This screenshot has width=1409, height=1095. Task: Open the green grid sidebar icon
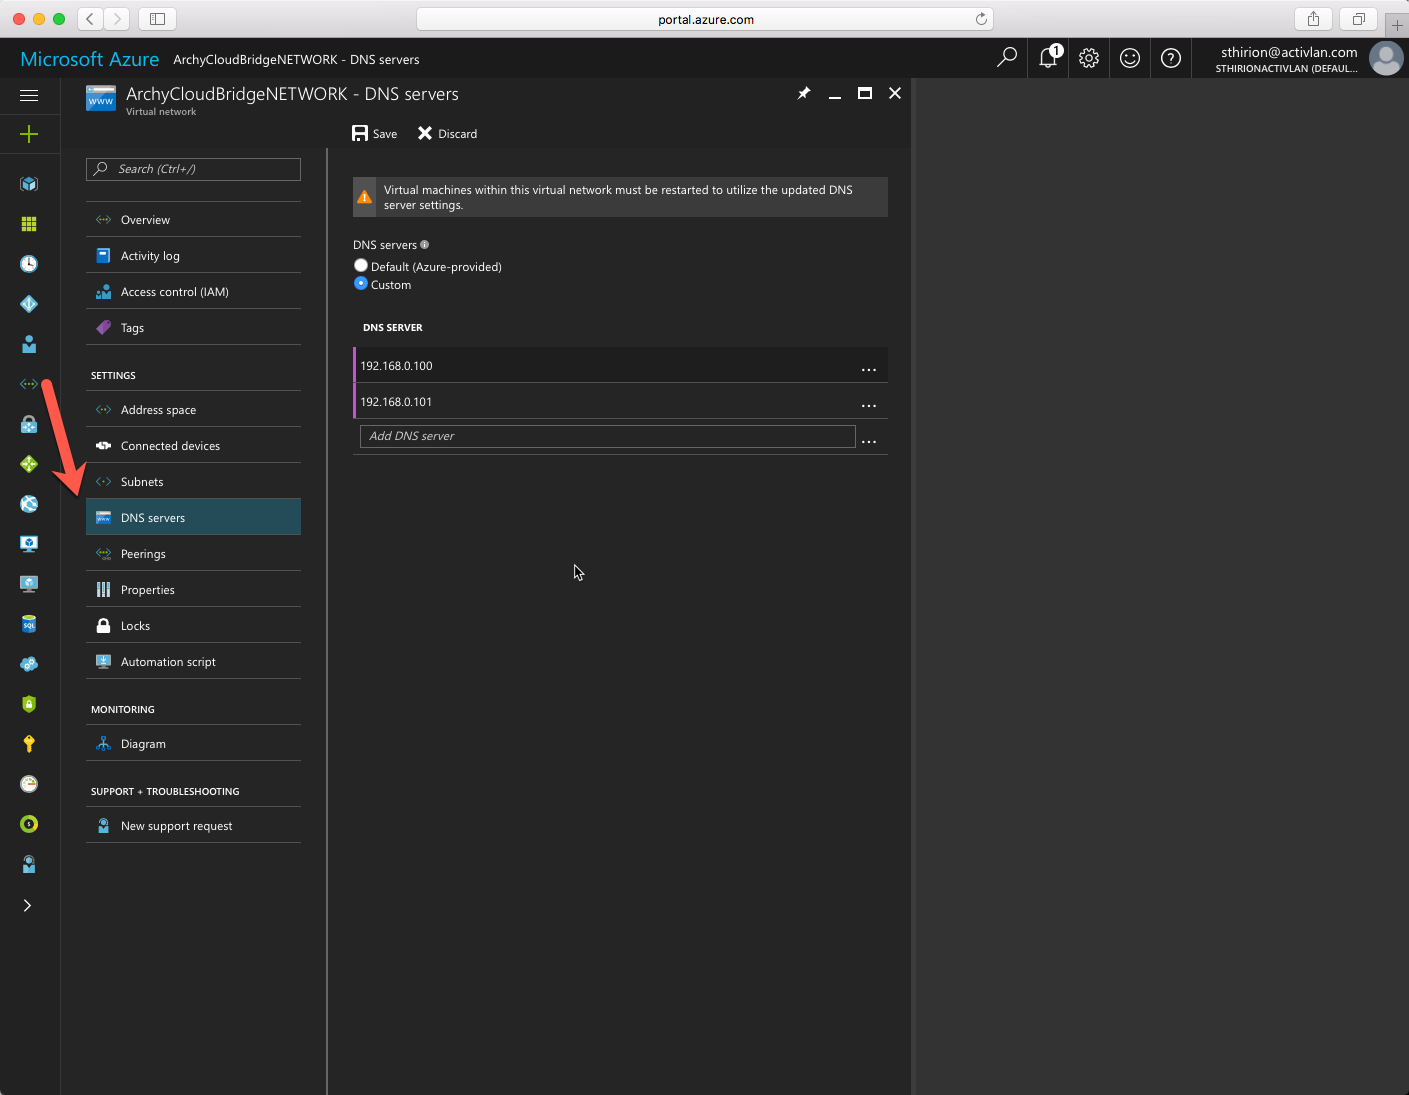pyautogui.click(x=29, y=224)
